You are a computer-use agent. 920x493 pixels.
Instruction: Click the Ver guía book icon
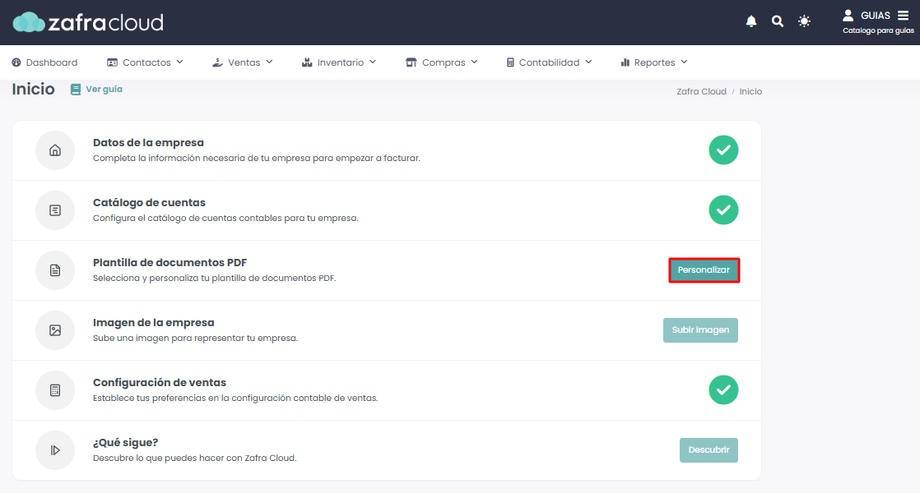pos(76,89)
